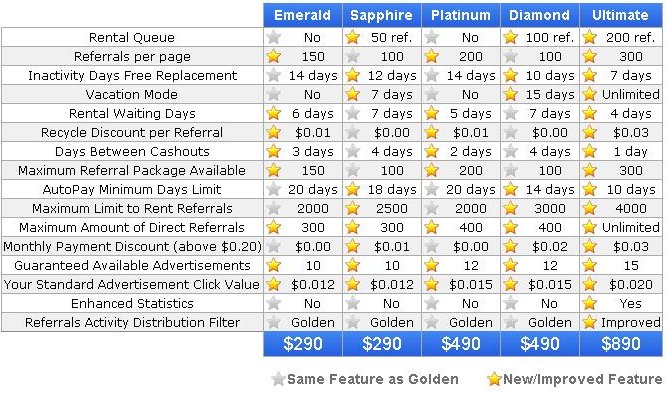Click the Referrals Activity Distribution Filter row label
The image size is (666, 398).
pyautogui.click(x=133, y=322)
